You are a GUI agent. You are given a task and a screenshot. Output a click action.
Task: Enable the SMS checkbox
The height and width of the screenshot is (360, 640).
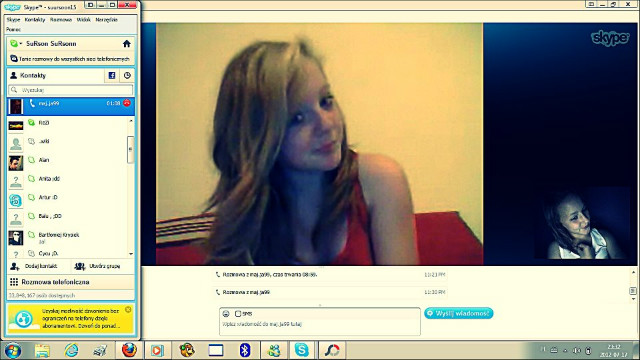[x=238, y=313]
